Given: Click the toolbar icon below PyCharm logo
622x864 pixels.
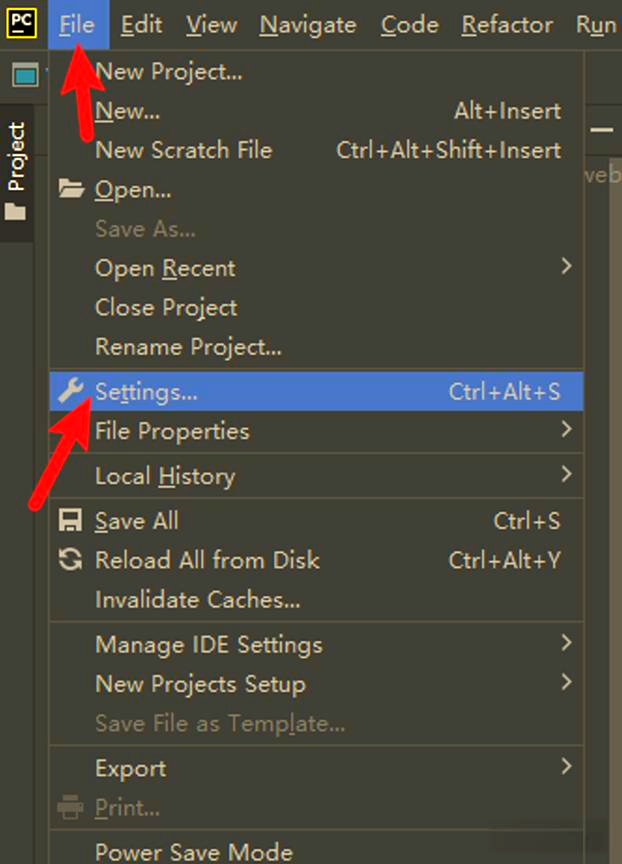Looking at the screenshot, I should pos(24,75).
